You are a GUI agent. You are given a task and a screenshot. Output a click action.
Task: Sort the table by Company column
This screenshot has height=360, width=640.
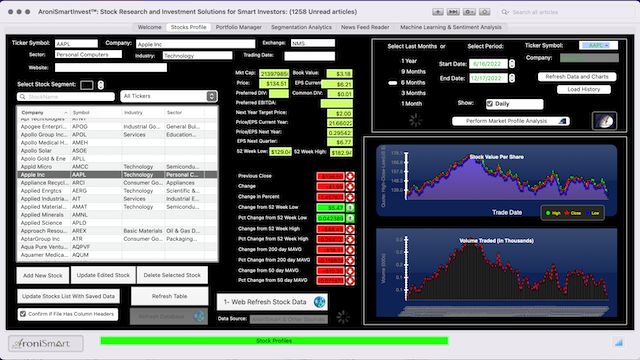(x=44, y=113)
